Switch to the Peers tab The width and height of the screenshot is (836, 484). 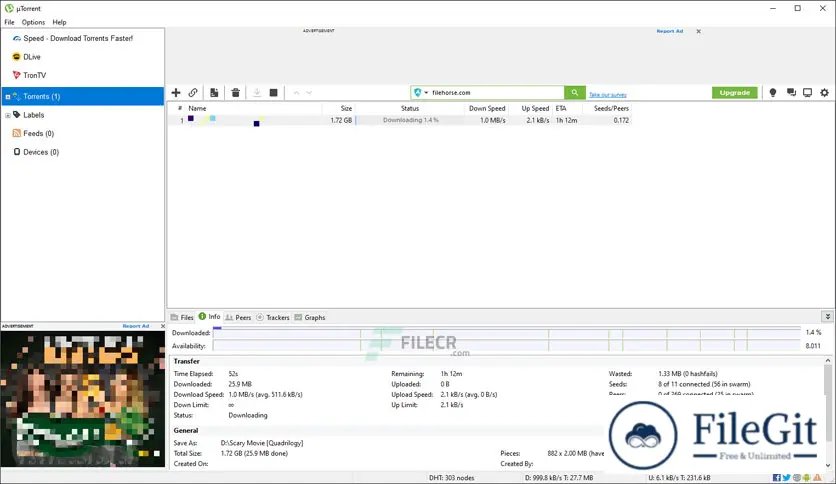[238, 317]
